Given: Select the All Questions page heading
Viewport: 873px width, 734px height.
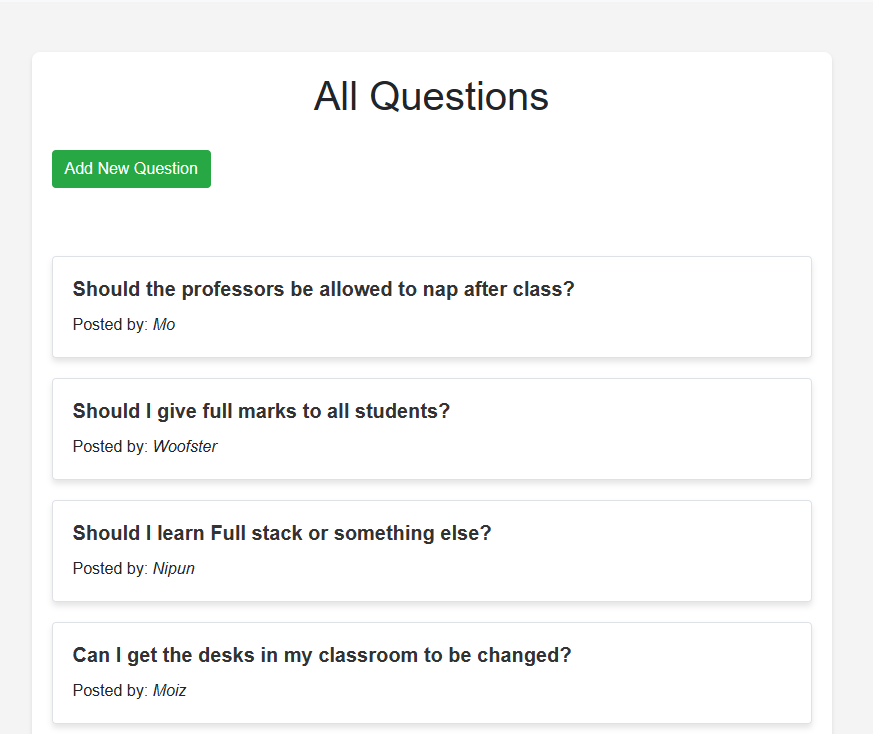Looking at the screenshot, I should (431, 97).
